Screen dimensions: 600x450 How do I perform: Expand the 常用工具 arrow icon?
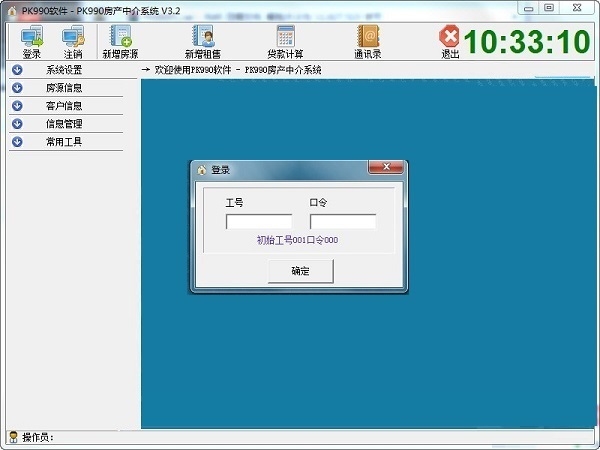pos(17,142)
